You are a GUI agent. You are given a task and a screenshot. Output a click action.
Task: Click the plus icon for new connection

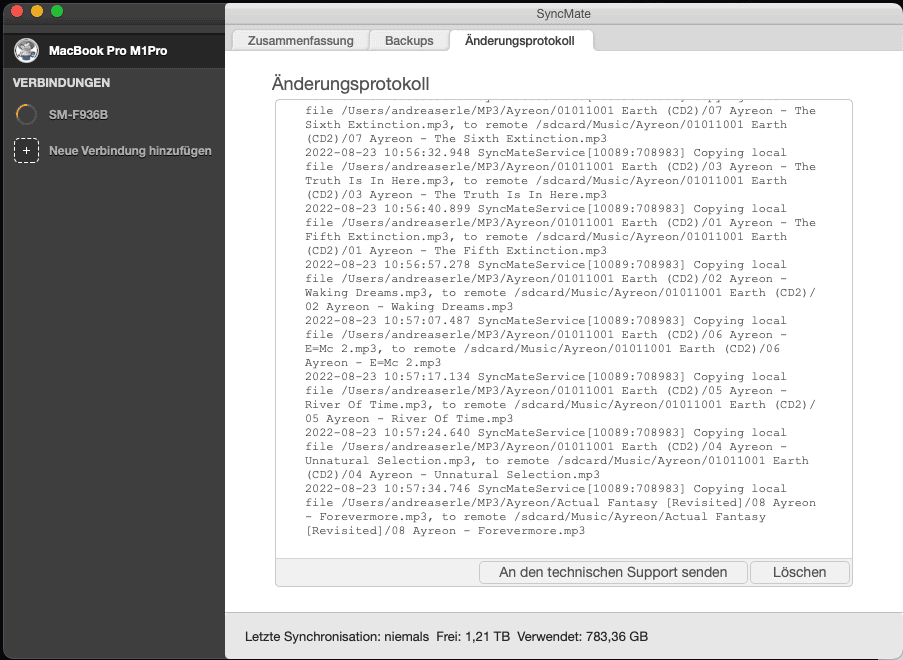[27, 151]
